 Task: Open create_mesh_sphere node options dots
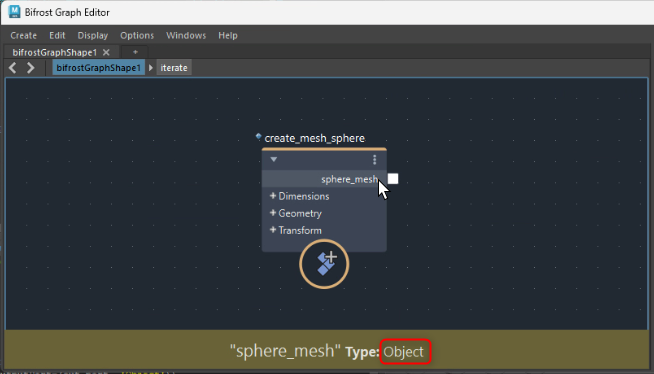[375, 160]
